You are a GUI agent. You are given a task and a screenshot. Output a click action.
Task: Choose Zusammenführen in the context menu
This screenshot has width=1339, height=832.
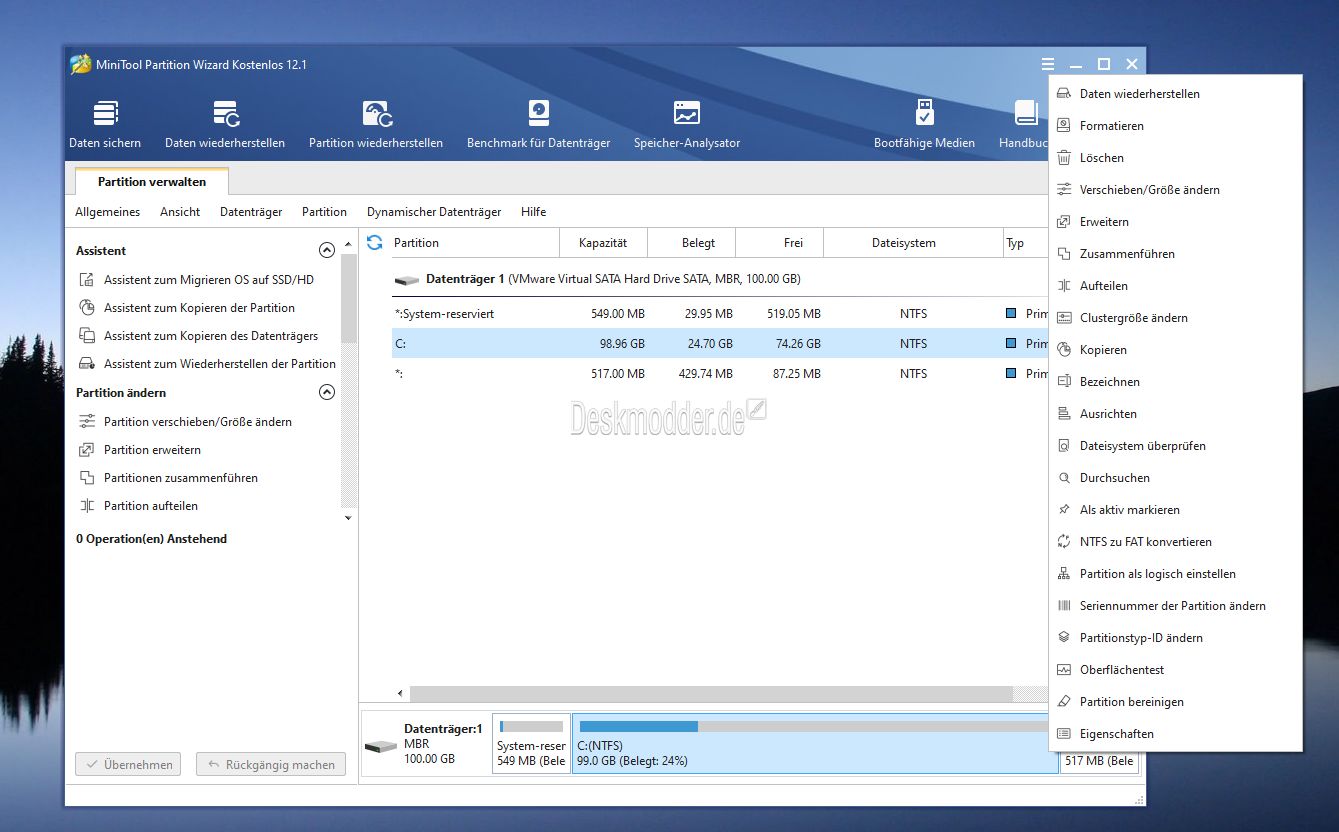point(1175,254)
